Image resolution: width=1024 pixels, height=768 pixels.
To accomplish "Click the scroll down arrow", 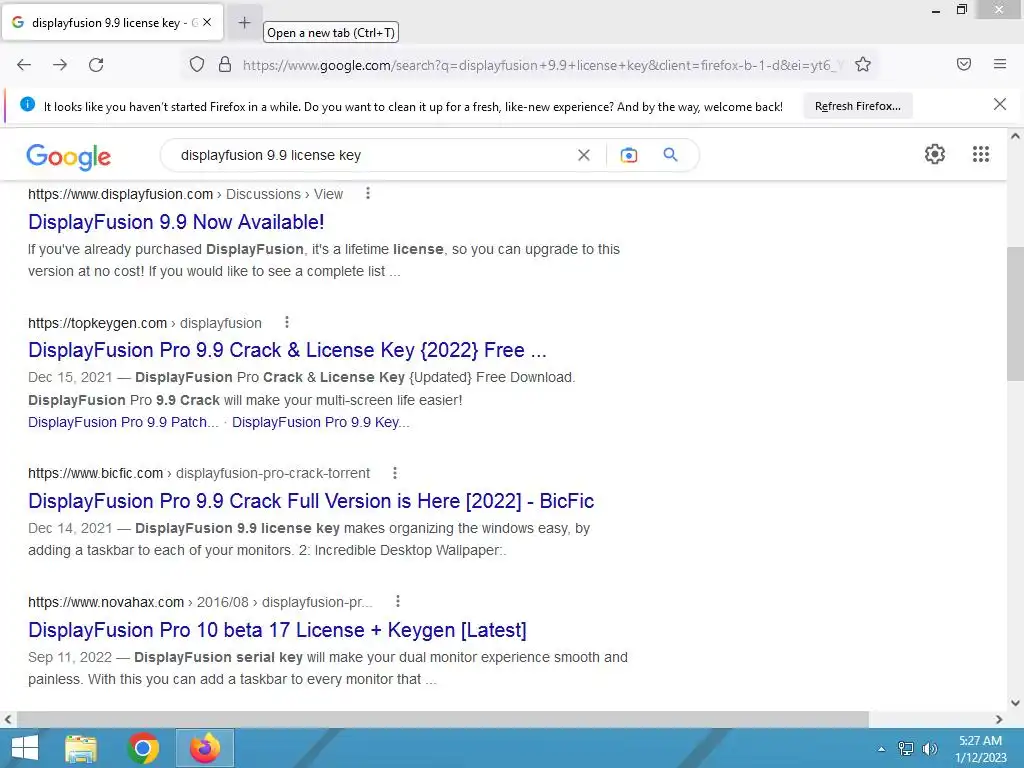I will (1015, 703).
